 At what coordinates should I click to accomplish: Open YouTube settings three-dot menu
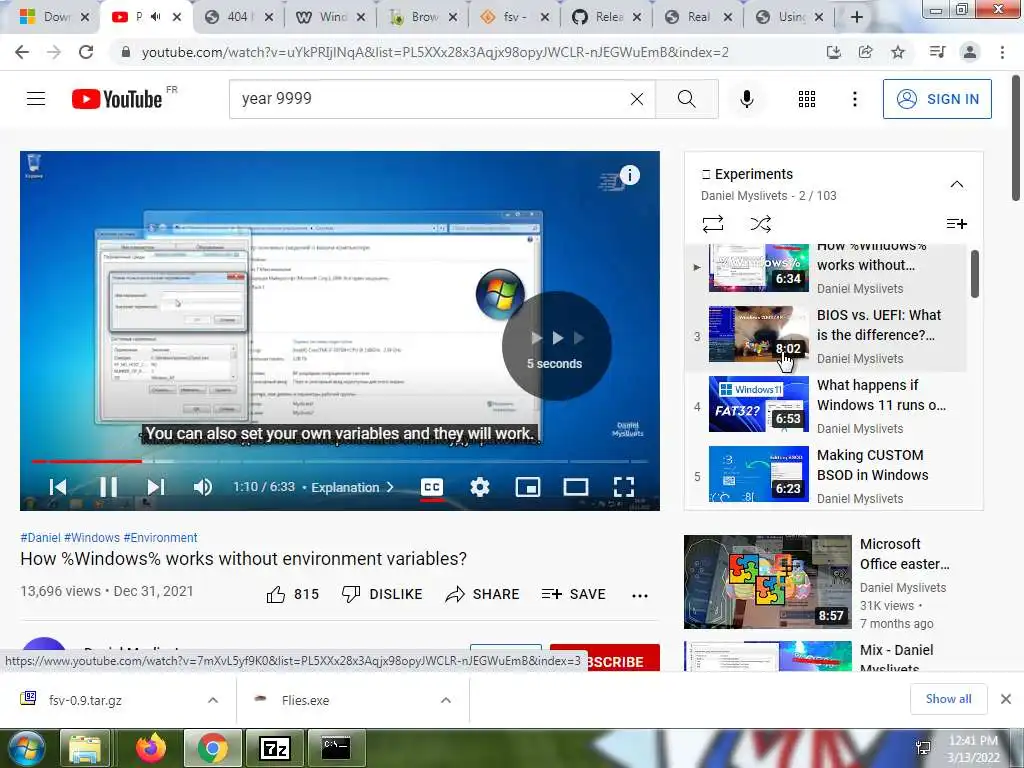(854, 99)
